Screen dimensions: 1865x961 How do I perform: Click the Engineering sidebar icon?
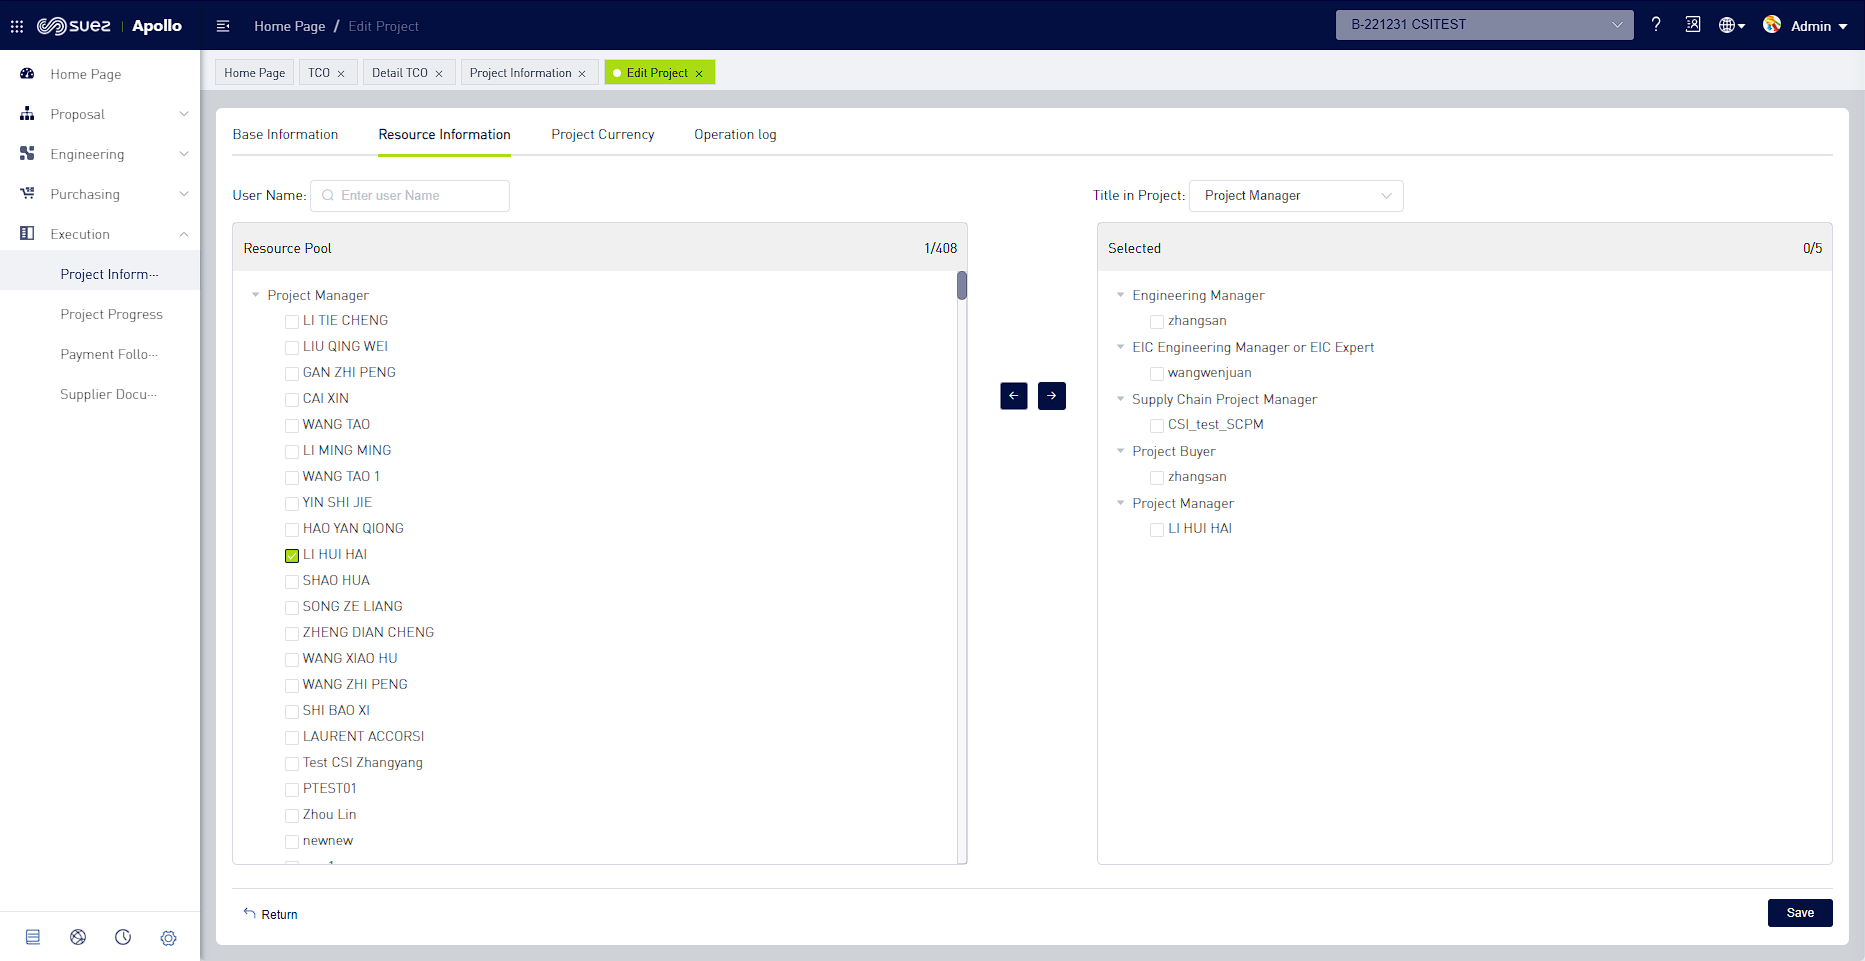coord(27,154)
